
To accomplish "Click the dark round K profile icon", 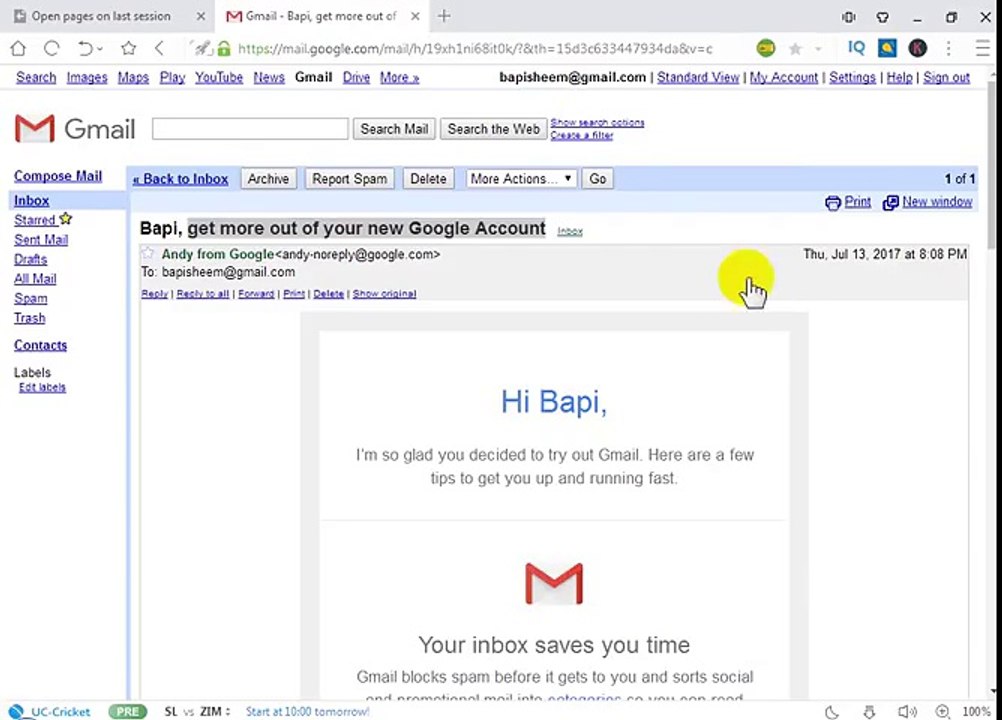I will point(918,48).
